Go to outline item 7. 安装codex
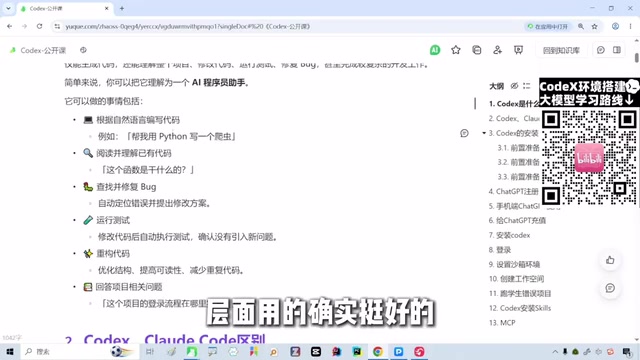Screen dimensions: 640x360 pyautogui.click(x=509, y=235)
